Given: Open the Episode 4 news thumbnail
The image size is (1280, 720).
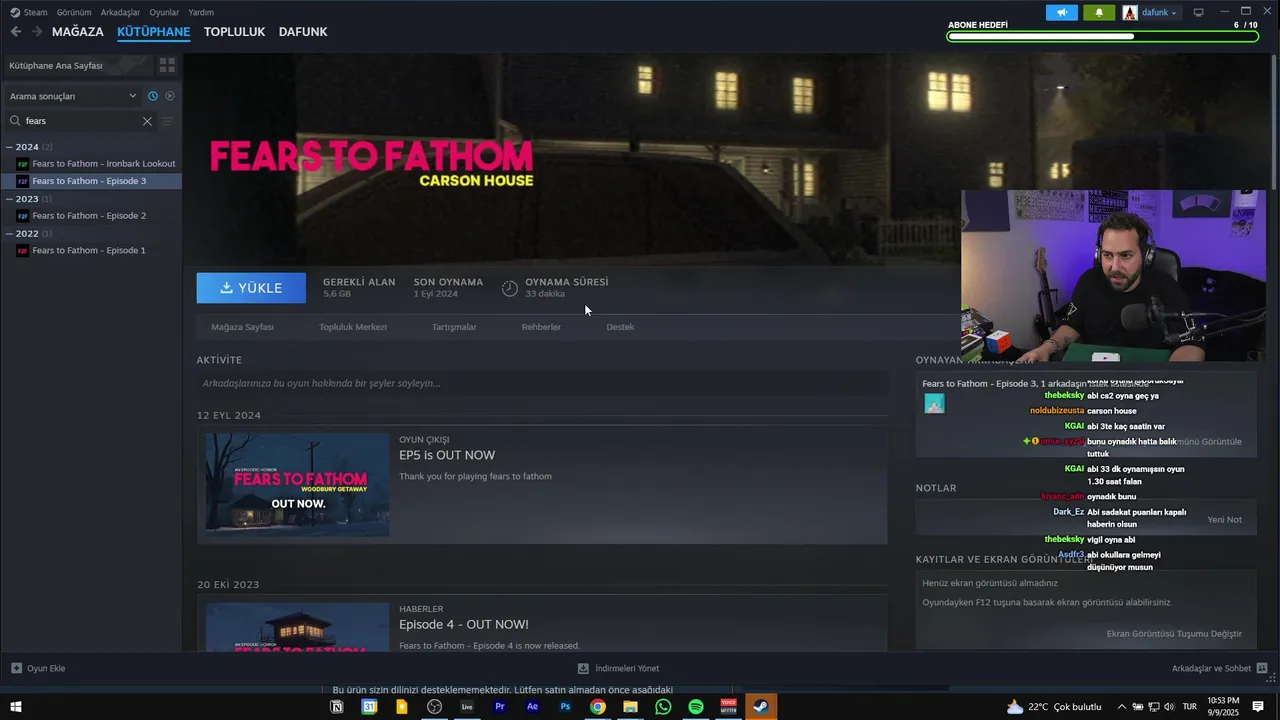Looking at the screenshot, I should (298, 627).
